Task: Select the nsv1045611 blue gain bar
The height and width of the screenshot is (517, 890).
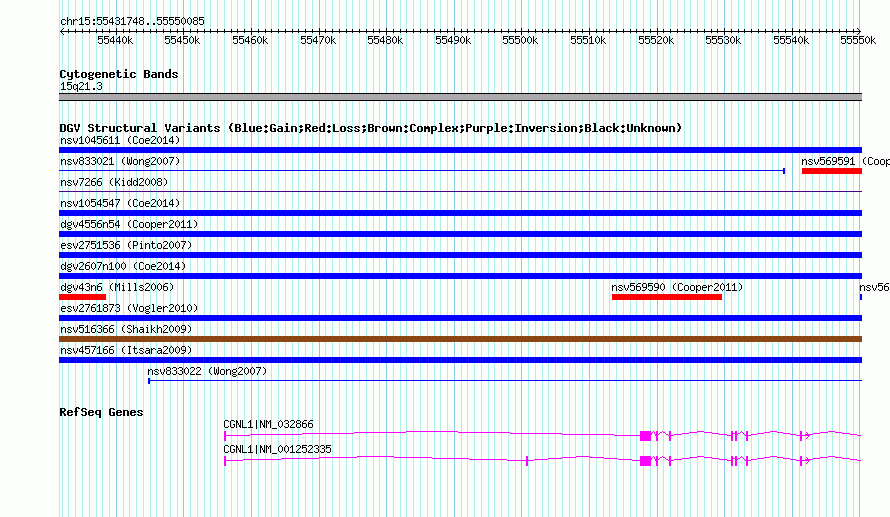Action: coord(460,150)
